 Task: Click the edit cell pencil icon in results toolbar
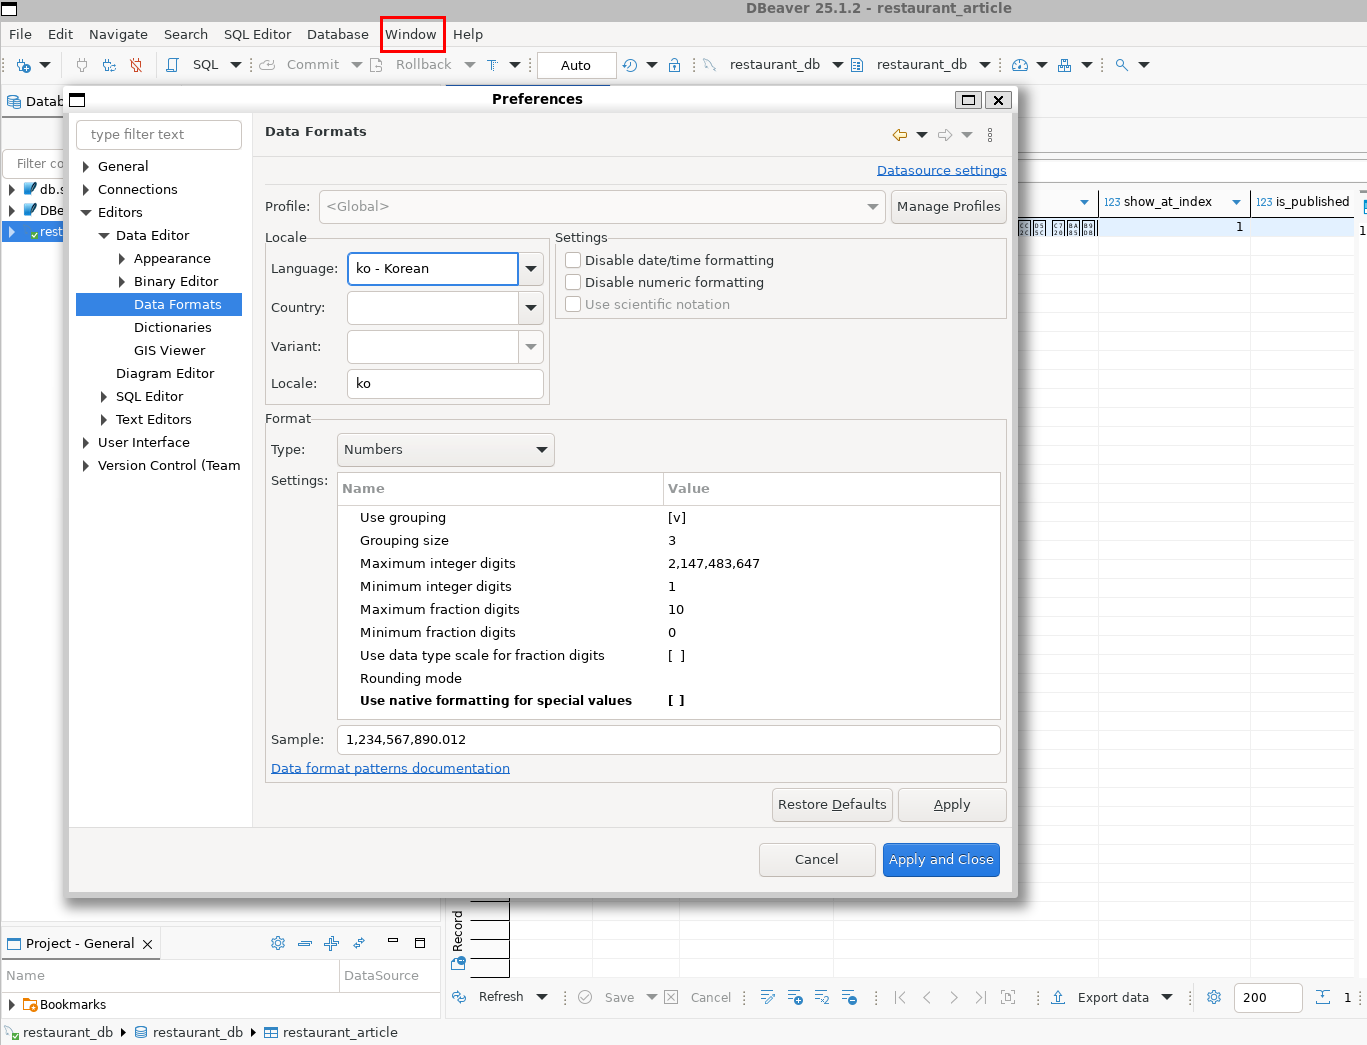[x=768, y=997]
